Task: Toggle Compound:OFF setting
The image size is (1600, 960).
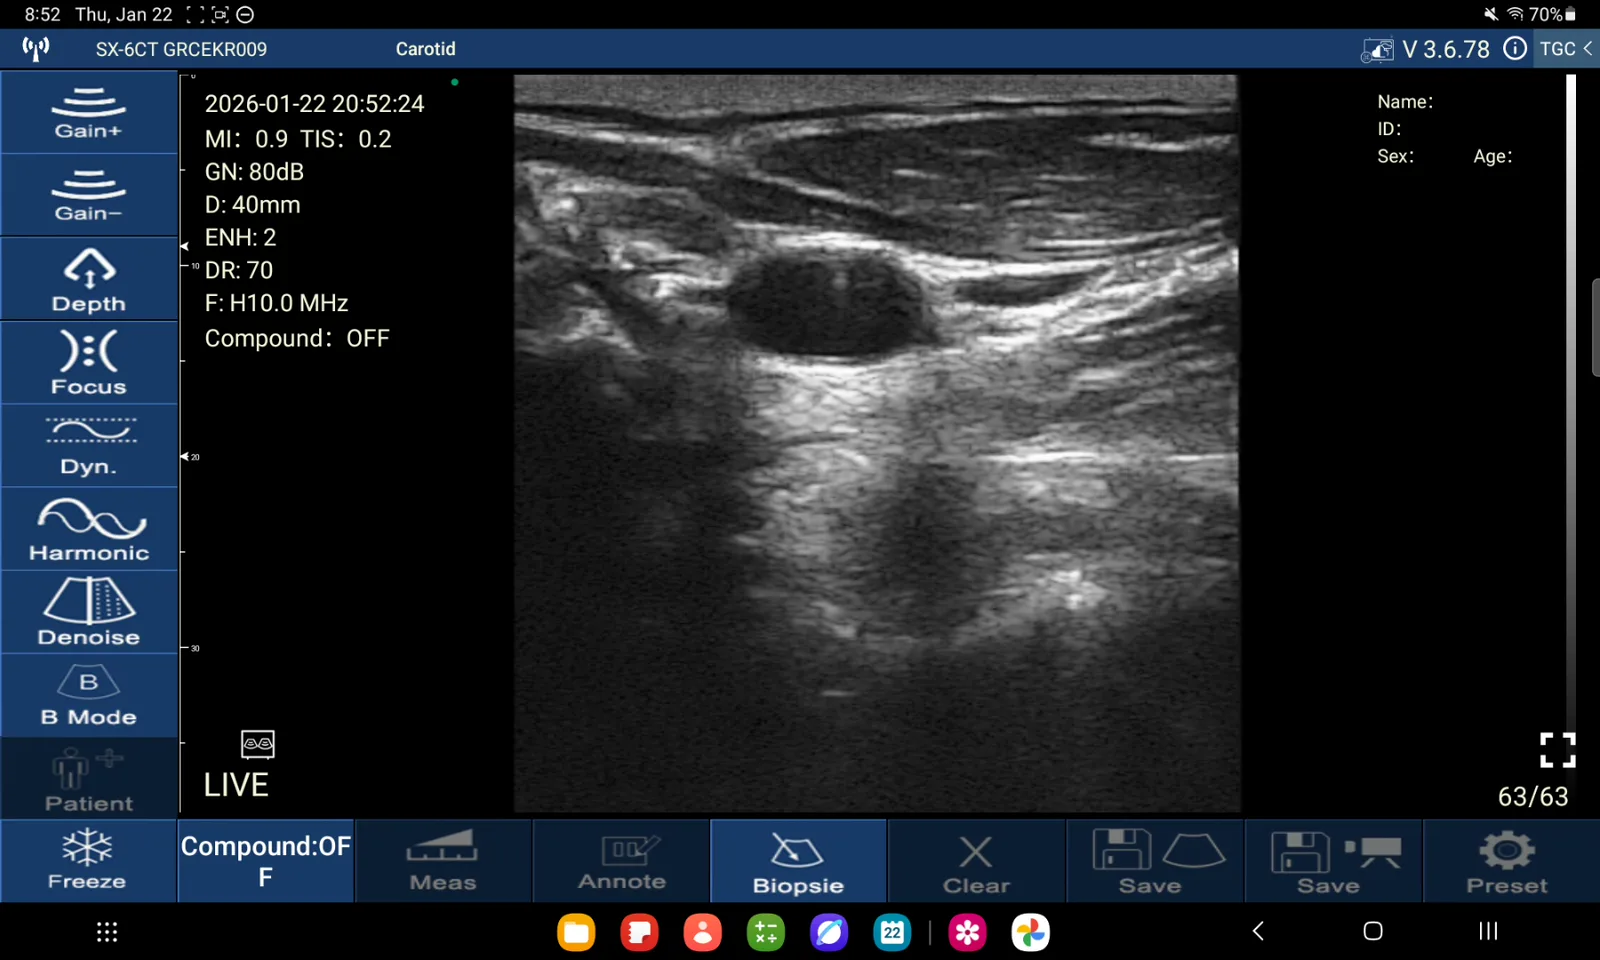Action: click(x=266, y=861)
